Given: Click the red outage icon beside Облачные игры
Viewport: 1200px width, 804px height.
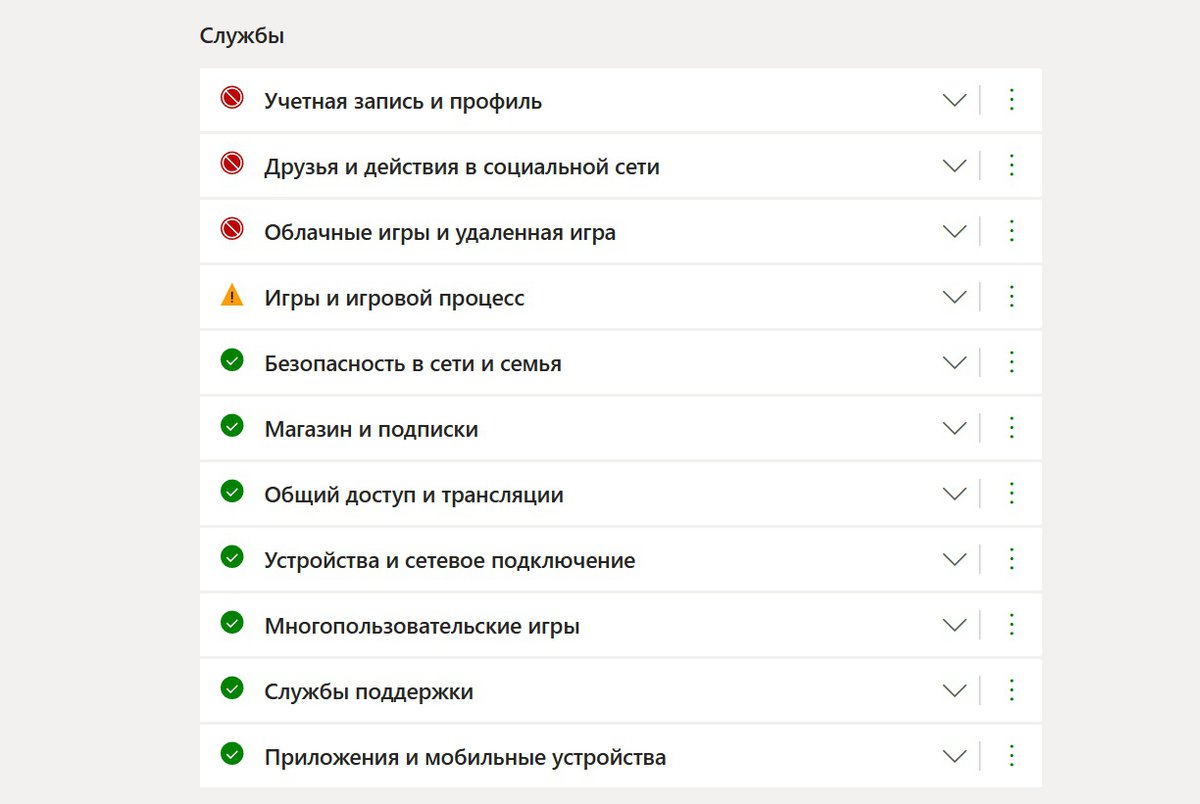Looking at the screenshot, I should point(232,230).
